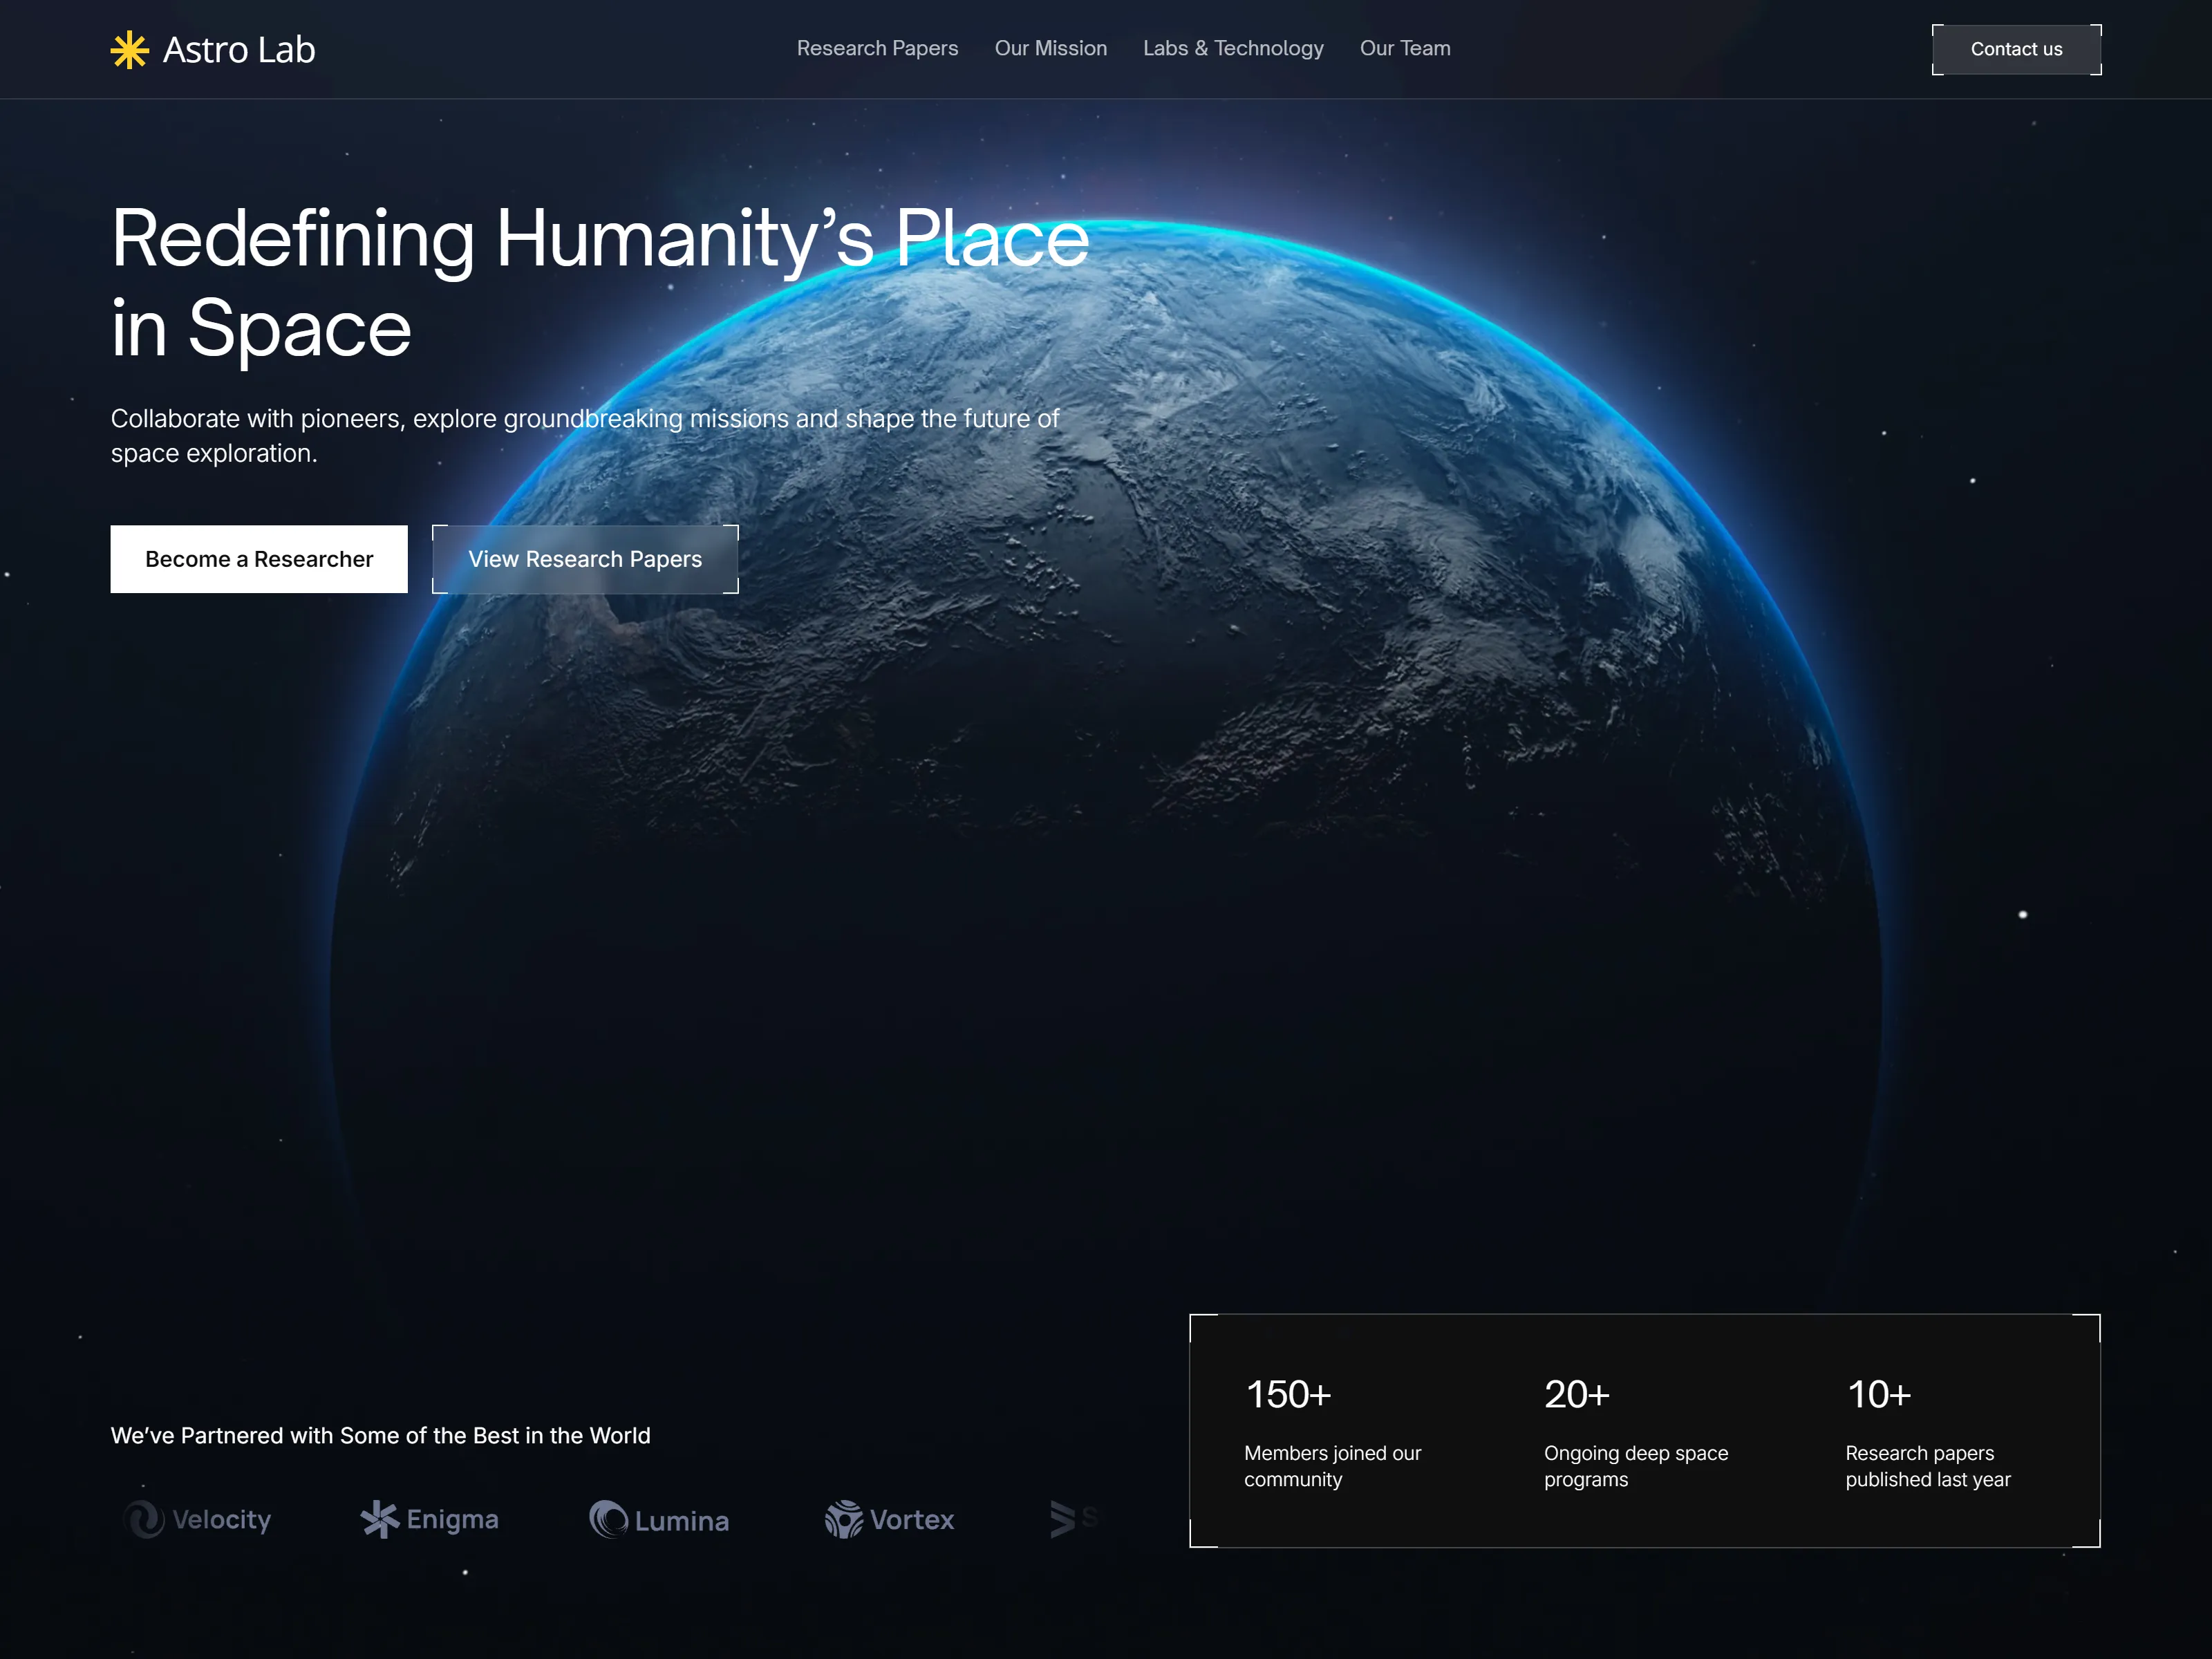This screenshot has width=2212, height=1659.
Task: Click the Velocity partner name
Action: 221,1519
